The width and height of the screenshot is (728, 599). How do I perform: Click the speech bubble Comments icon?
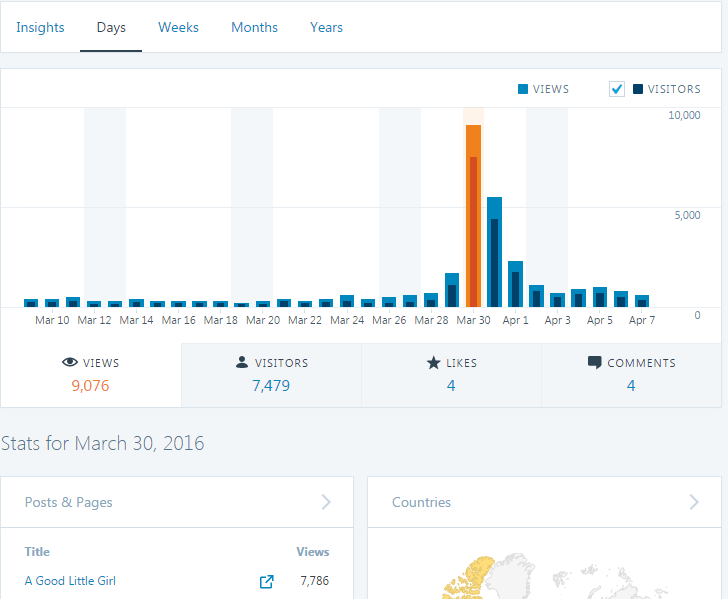[595, 363]
